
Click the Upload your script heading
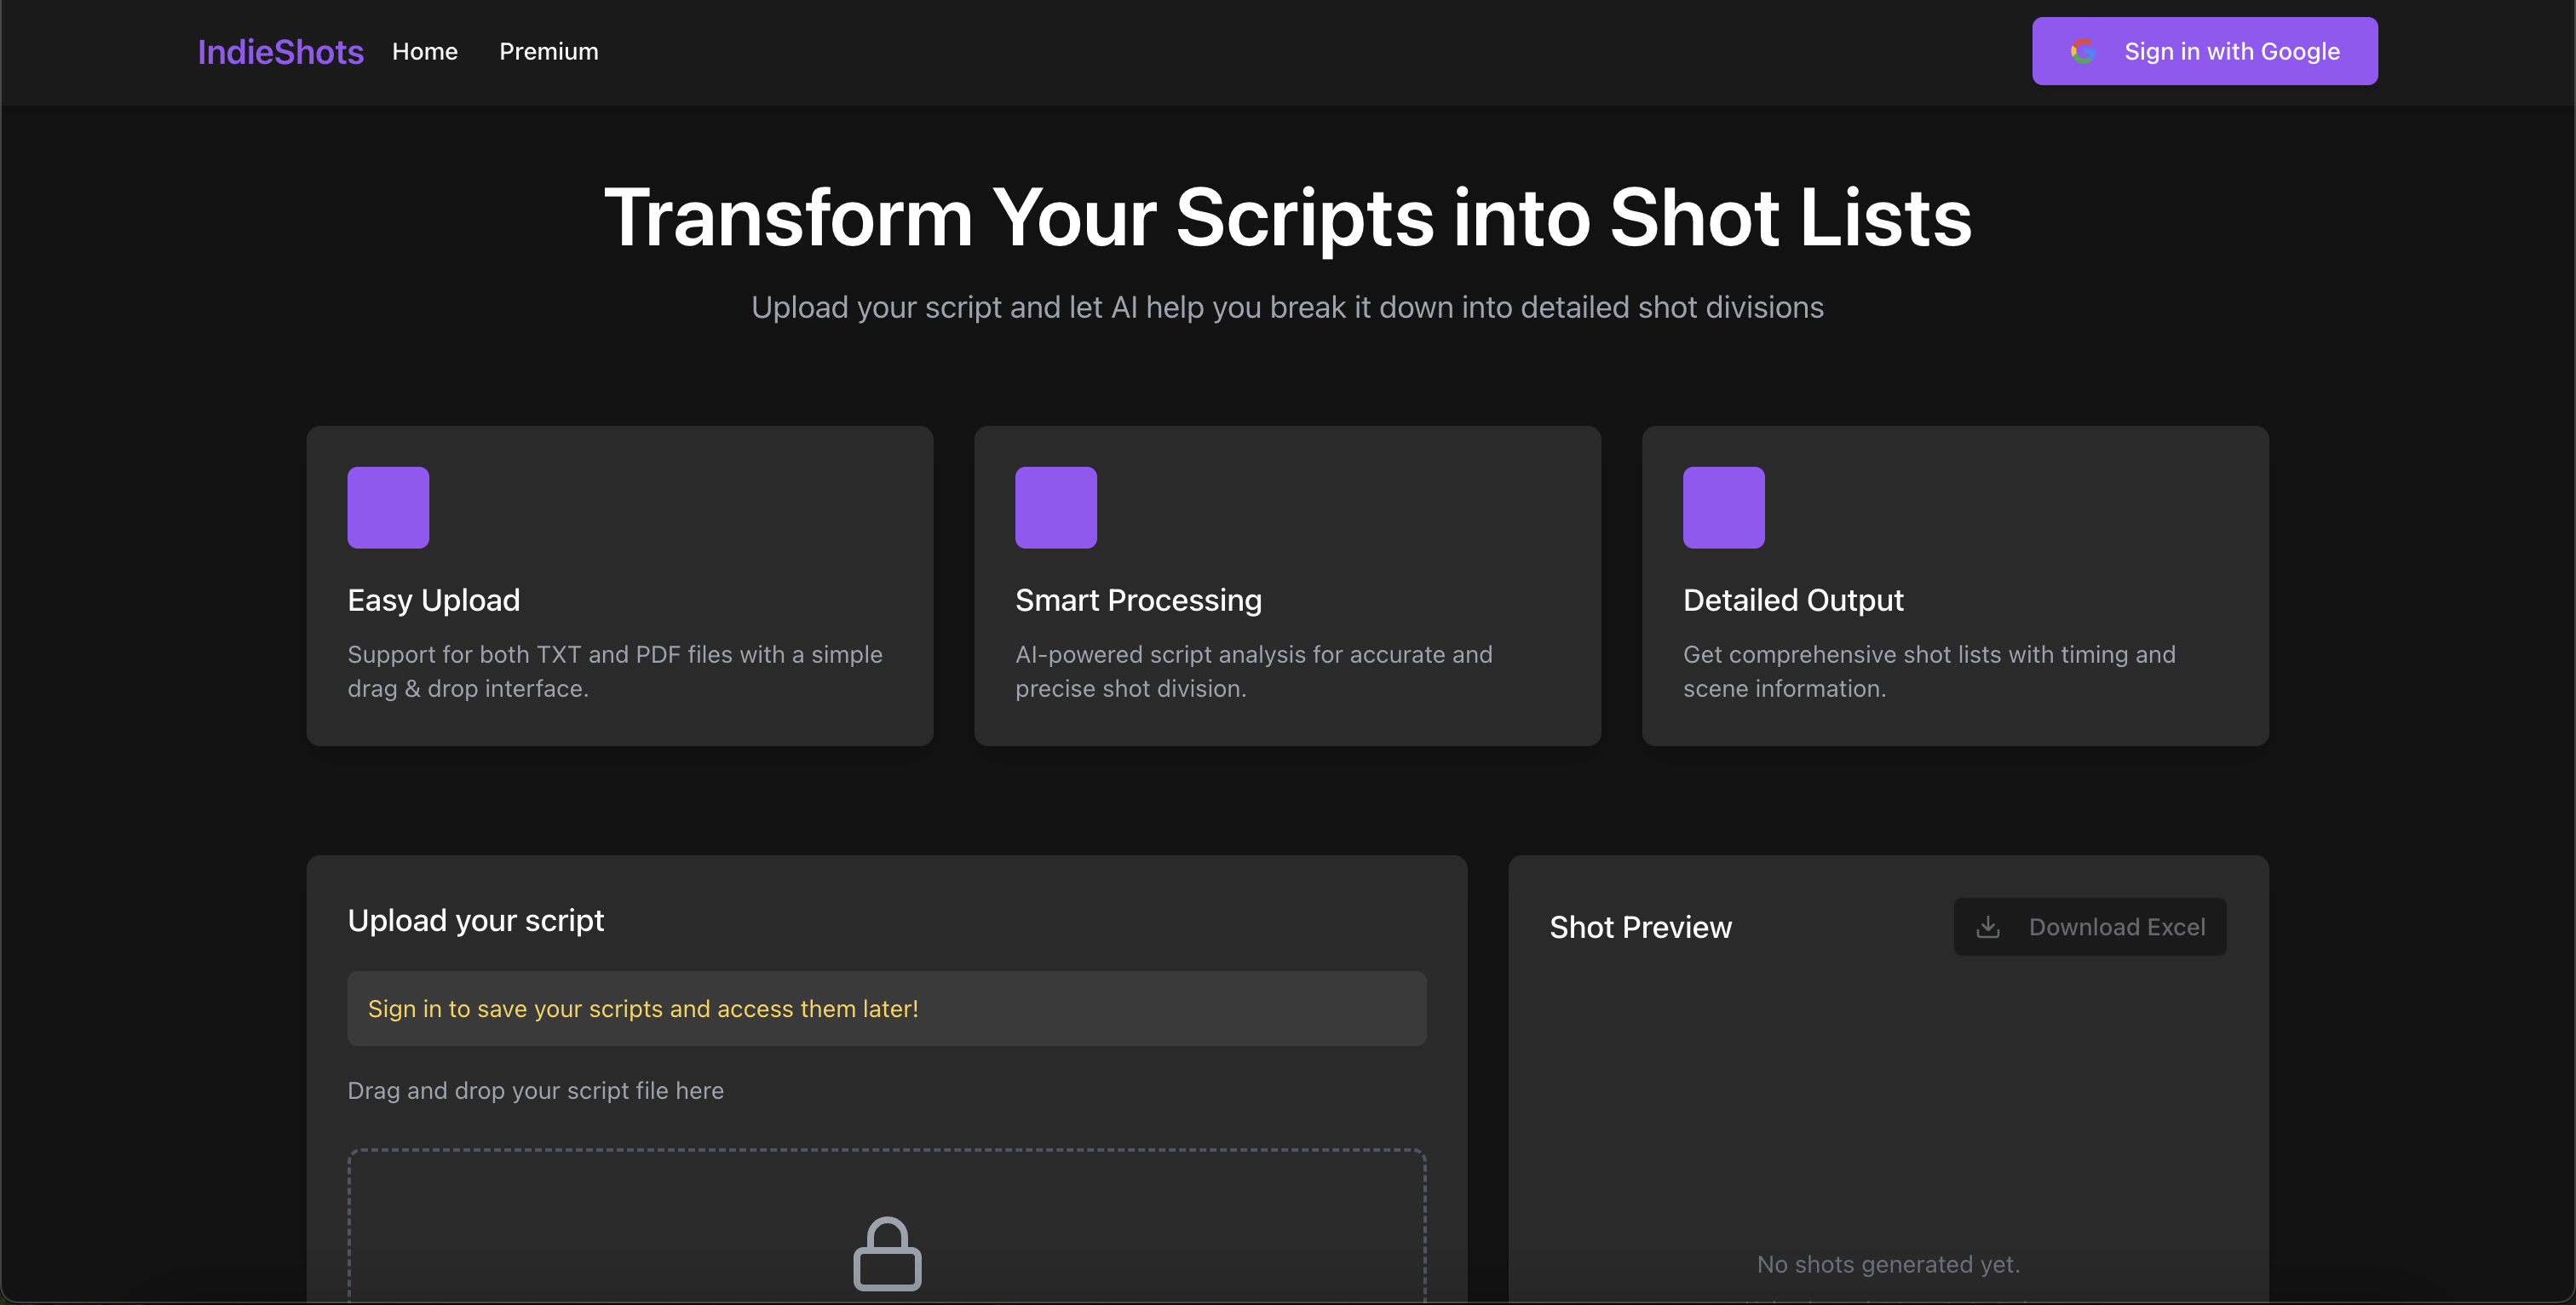pyautogui.click(x=476, y=920)
